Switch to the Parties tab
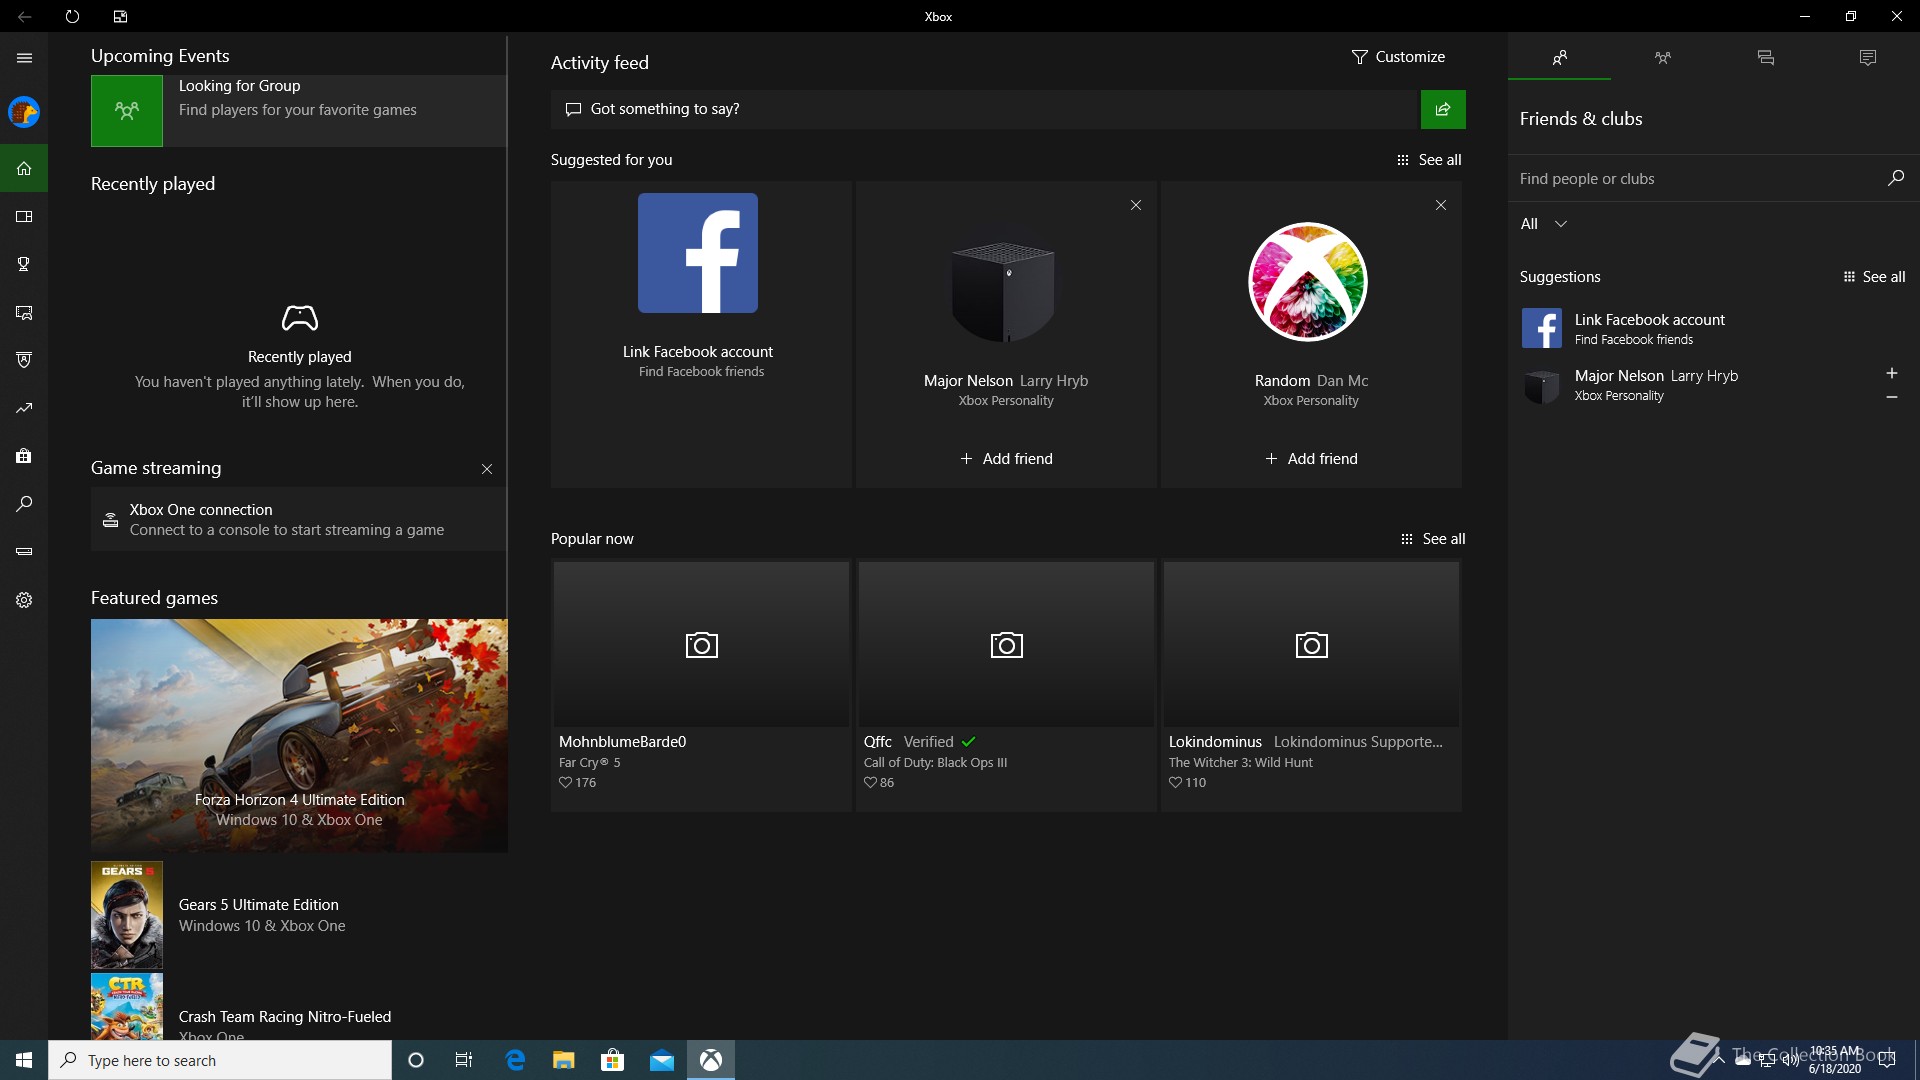The image size is (1920, 1080). (x=1662, y=58)
